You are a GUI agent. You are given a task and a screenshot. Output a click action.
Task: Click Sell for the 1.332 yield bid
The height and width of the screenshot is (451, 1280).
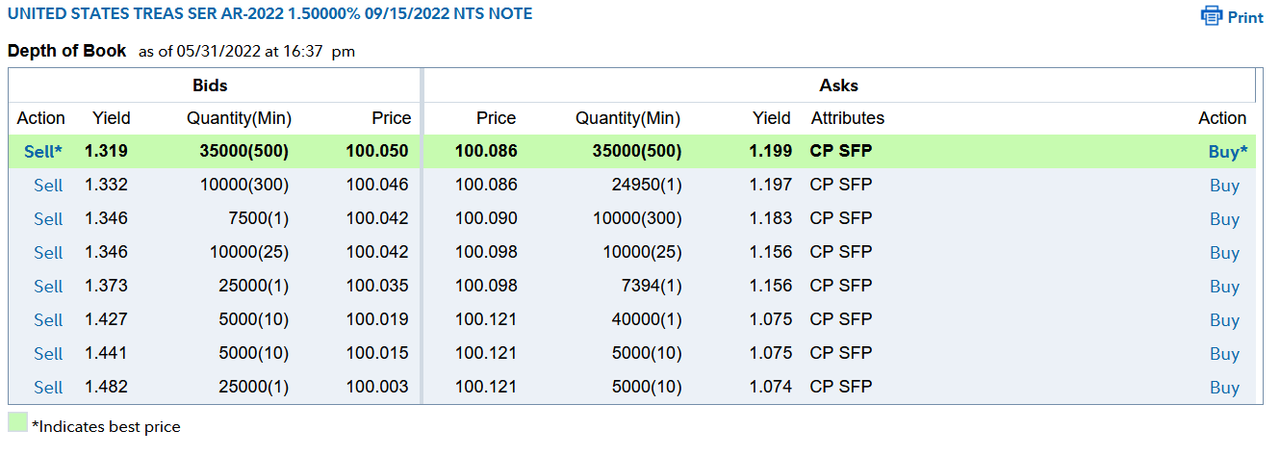[x=48, y=185]
